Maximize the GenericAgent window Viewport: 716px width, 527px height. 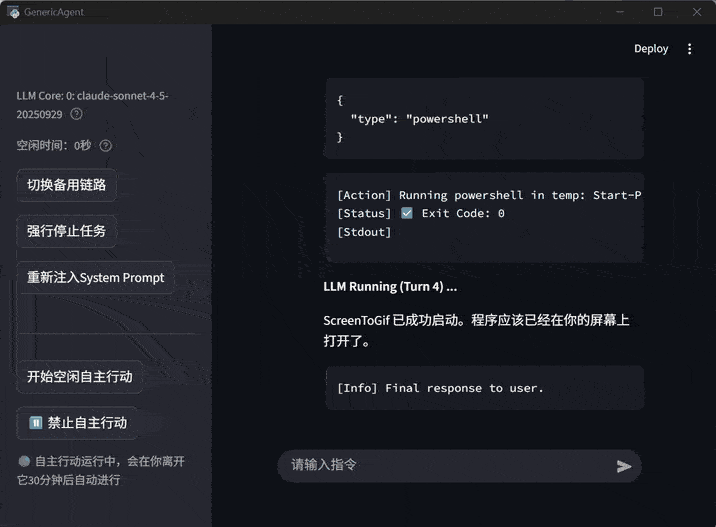(658, 12)
